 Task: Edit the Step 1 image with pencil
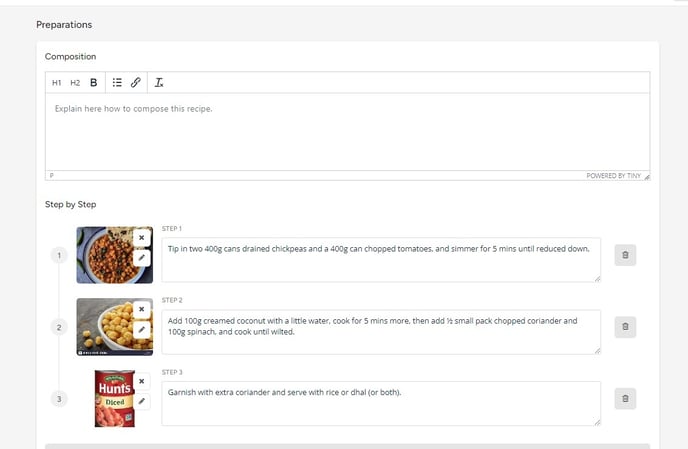(142, 258)
